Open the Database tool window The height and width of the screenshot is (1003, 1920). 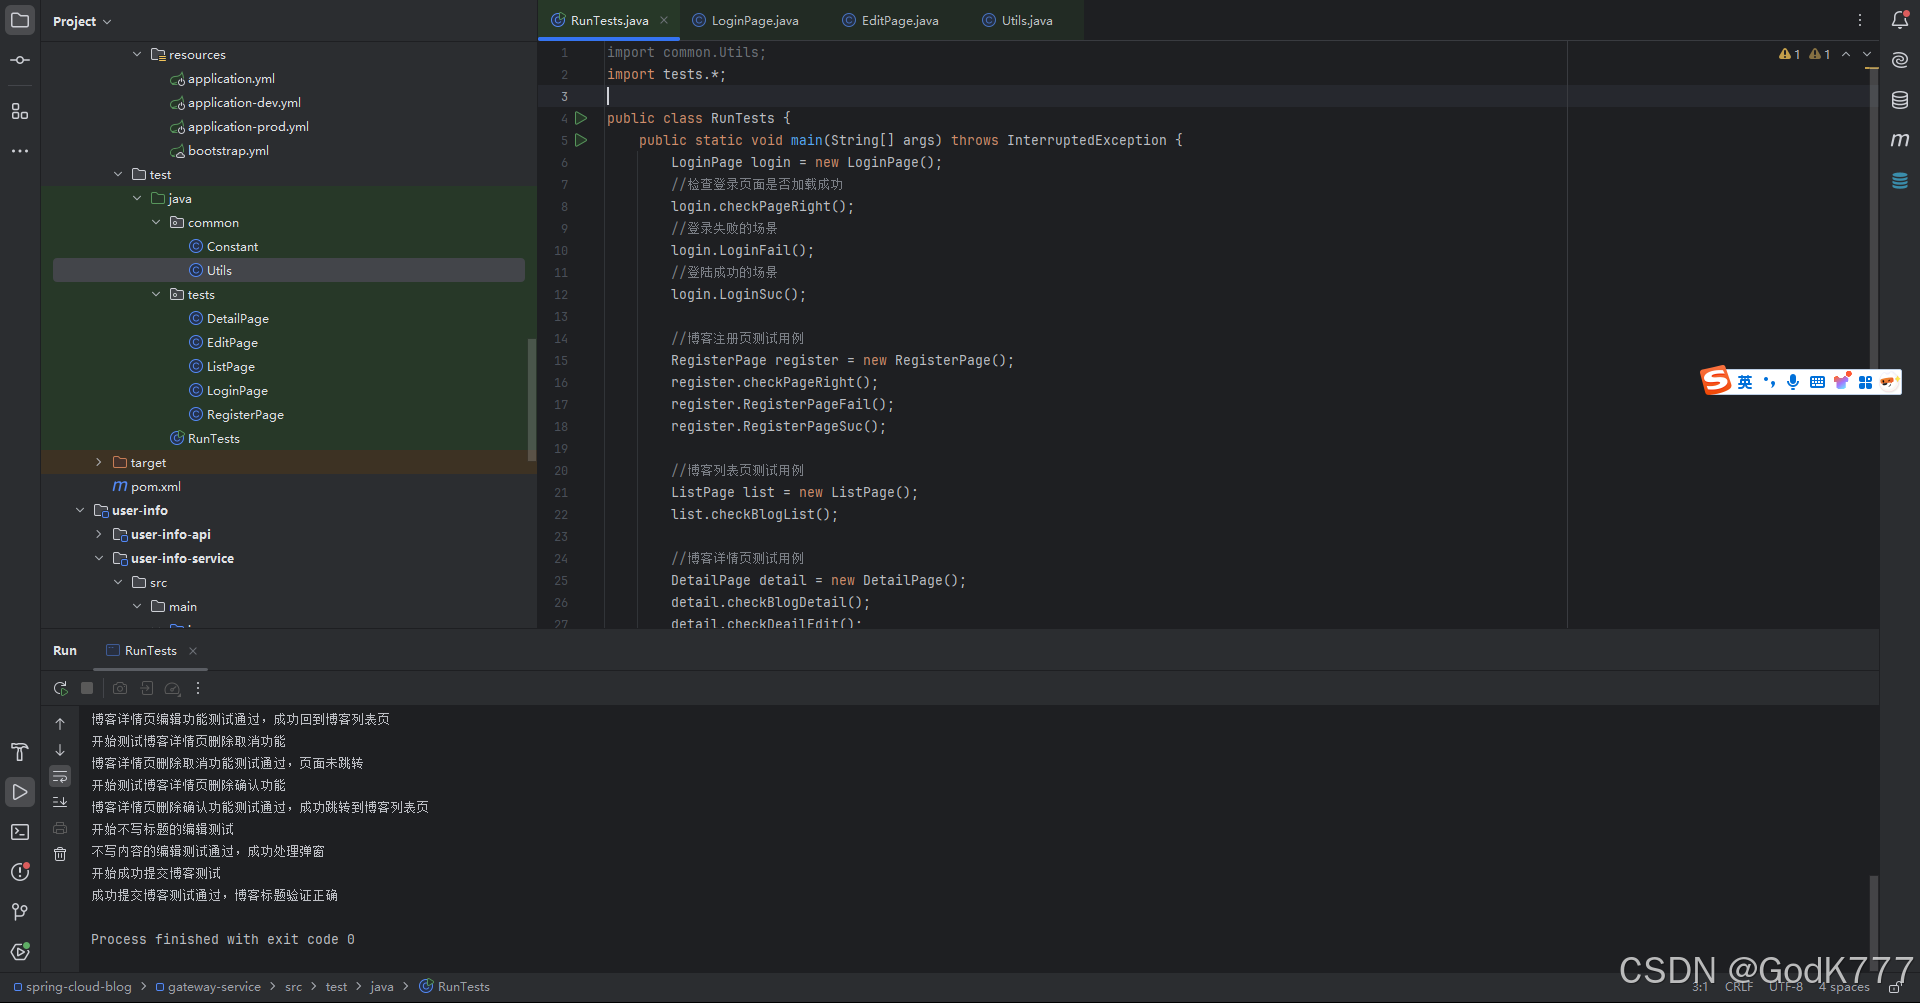point(1900,100)
